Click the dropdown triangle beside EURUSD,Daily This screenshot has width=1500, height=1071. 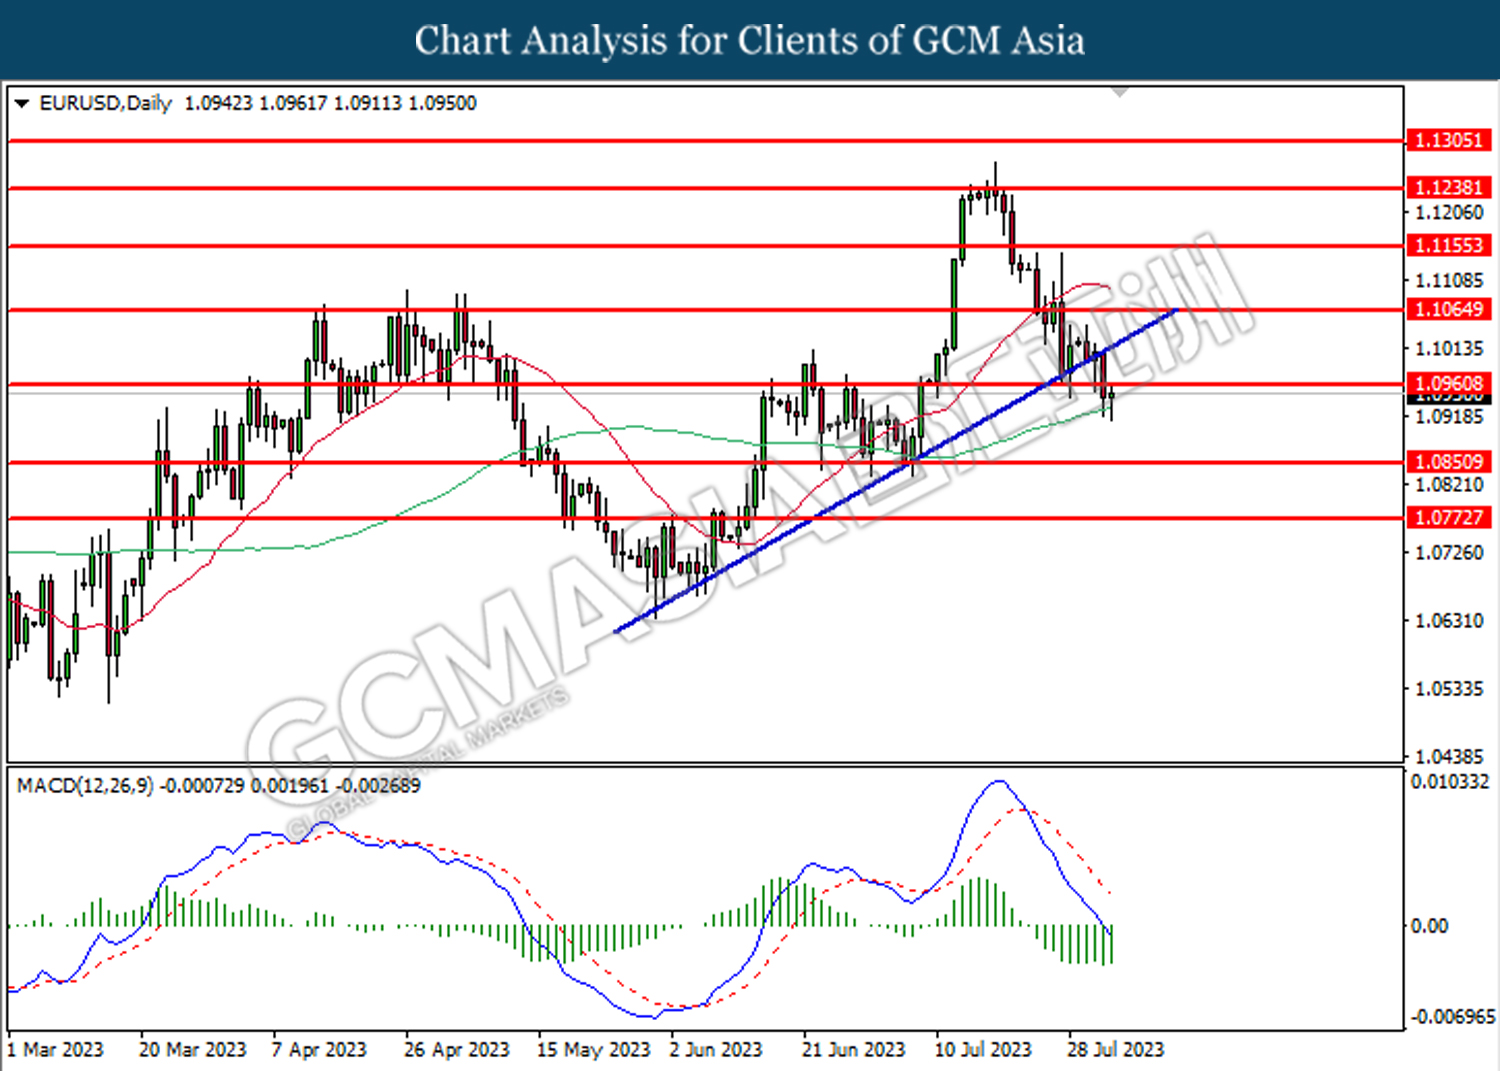point(21,103)
